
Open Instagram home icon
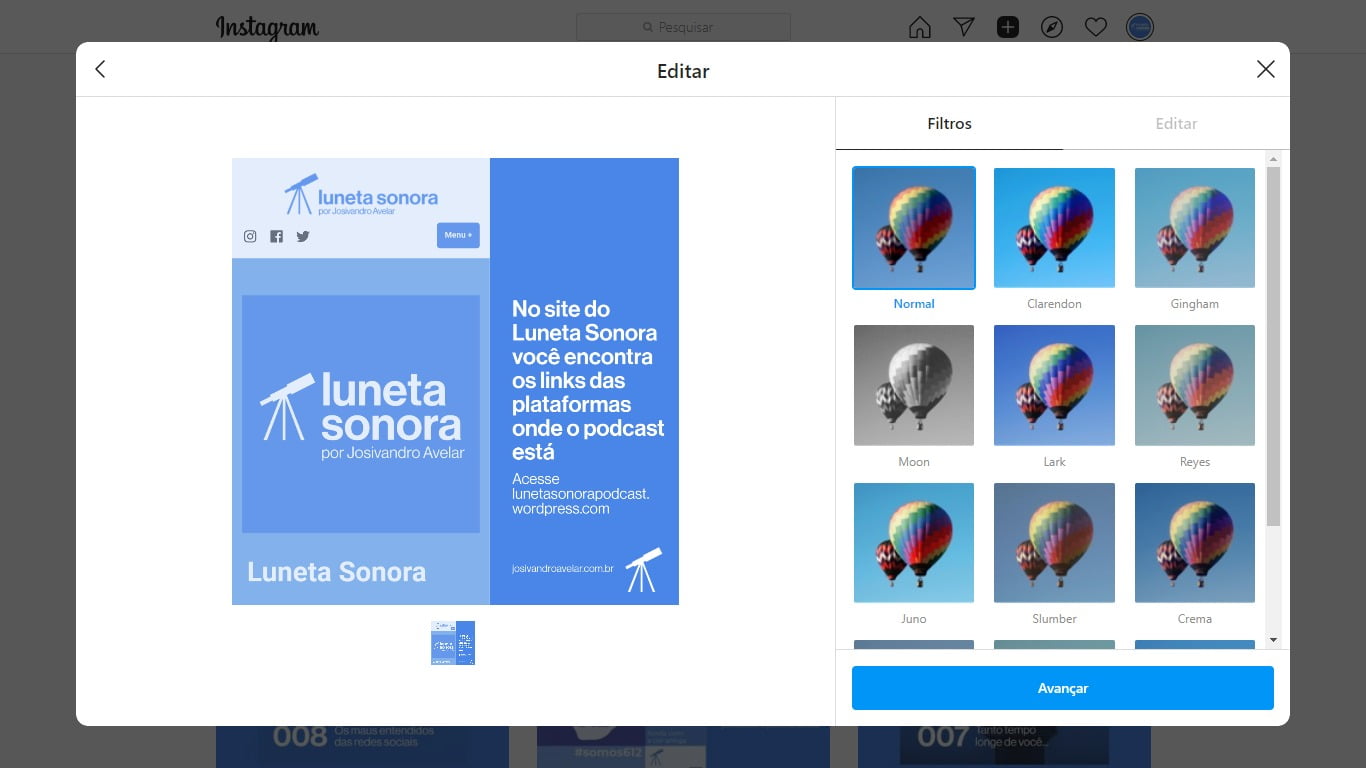pos(920,27)
